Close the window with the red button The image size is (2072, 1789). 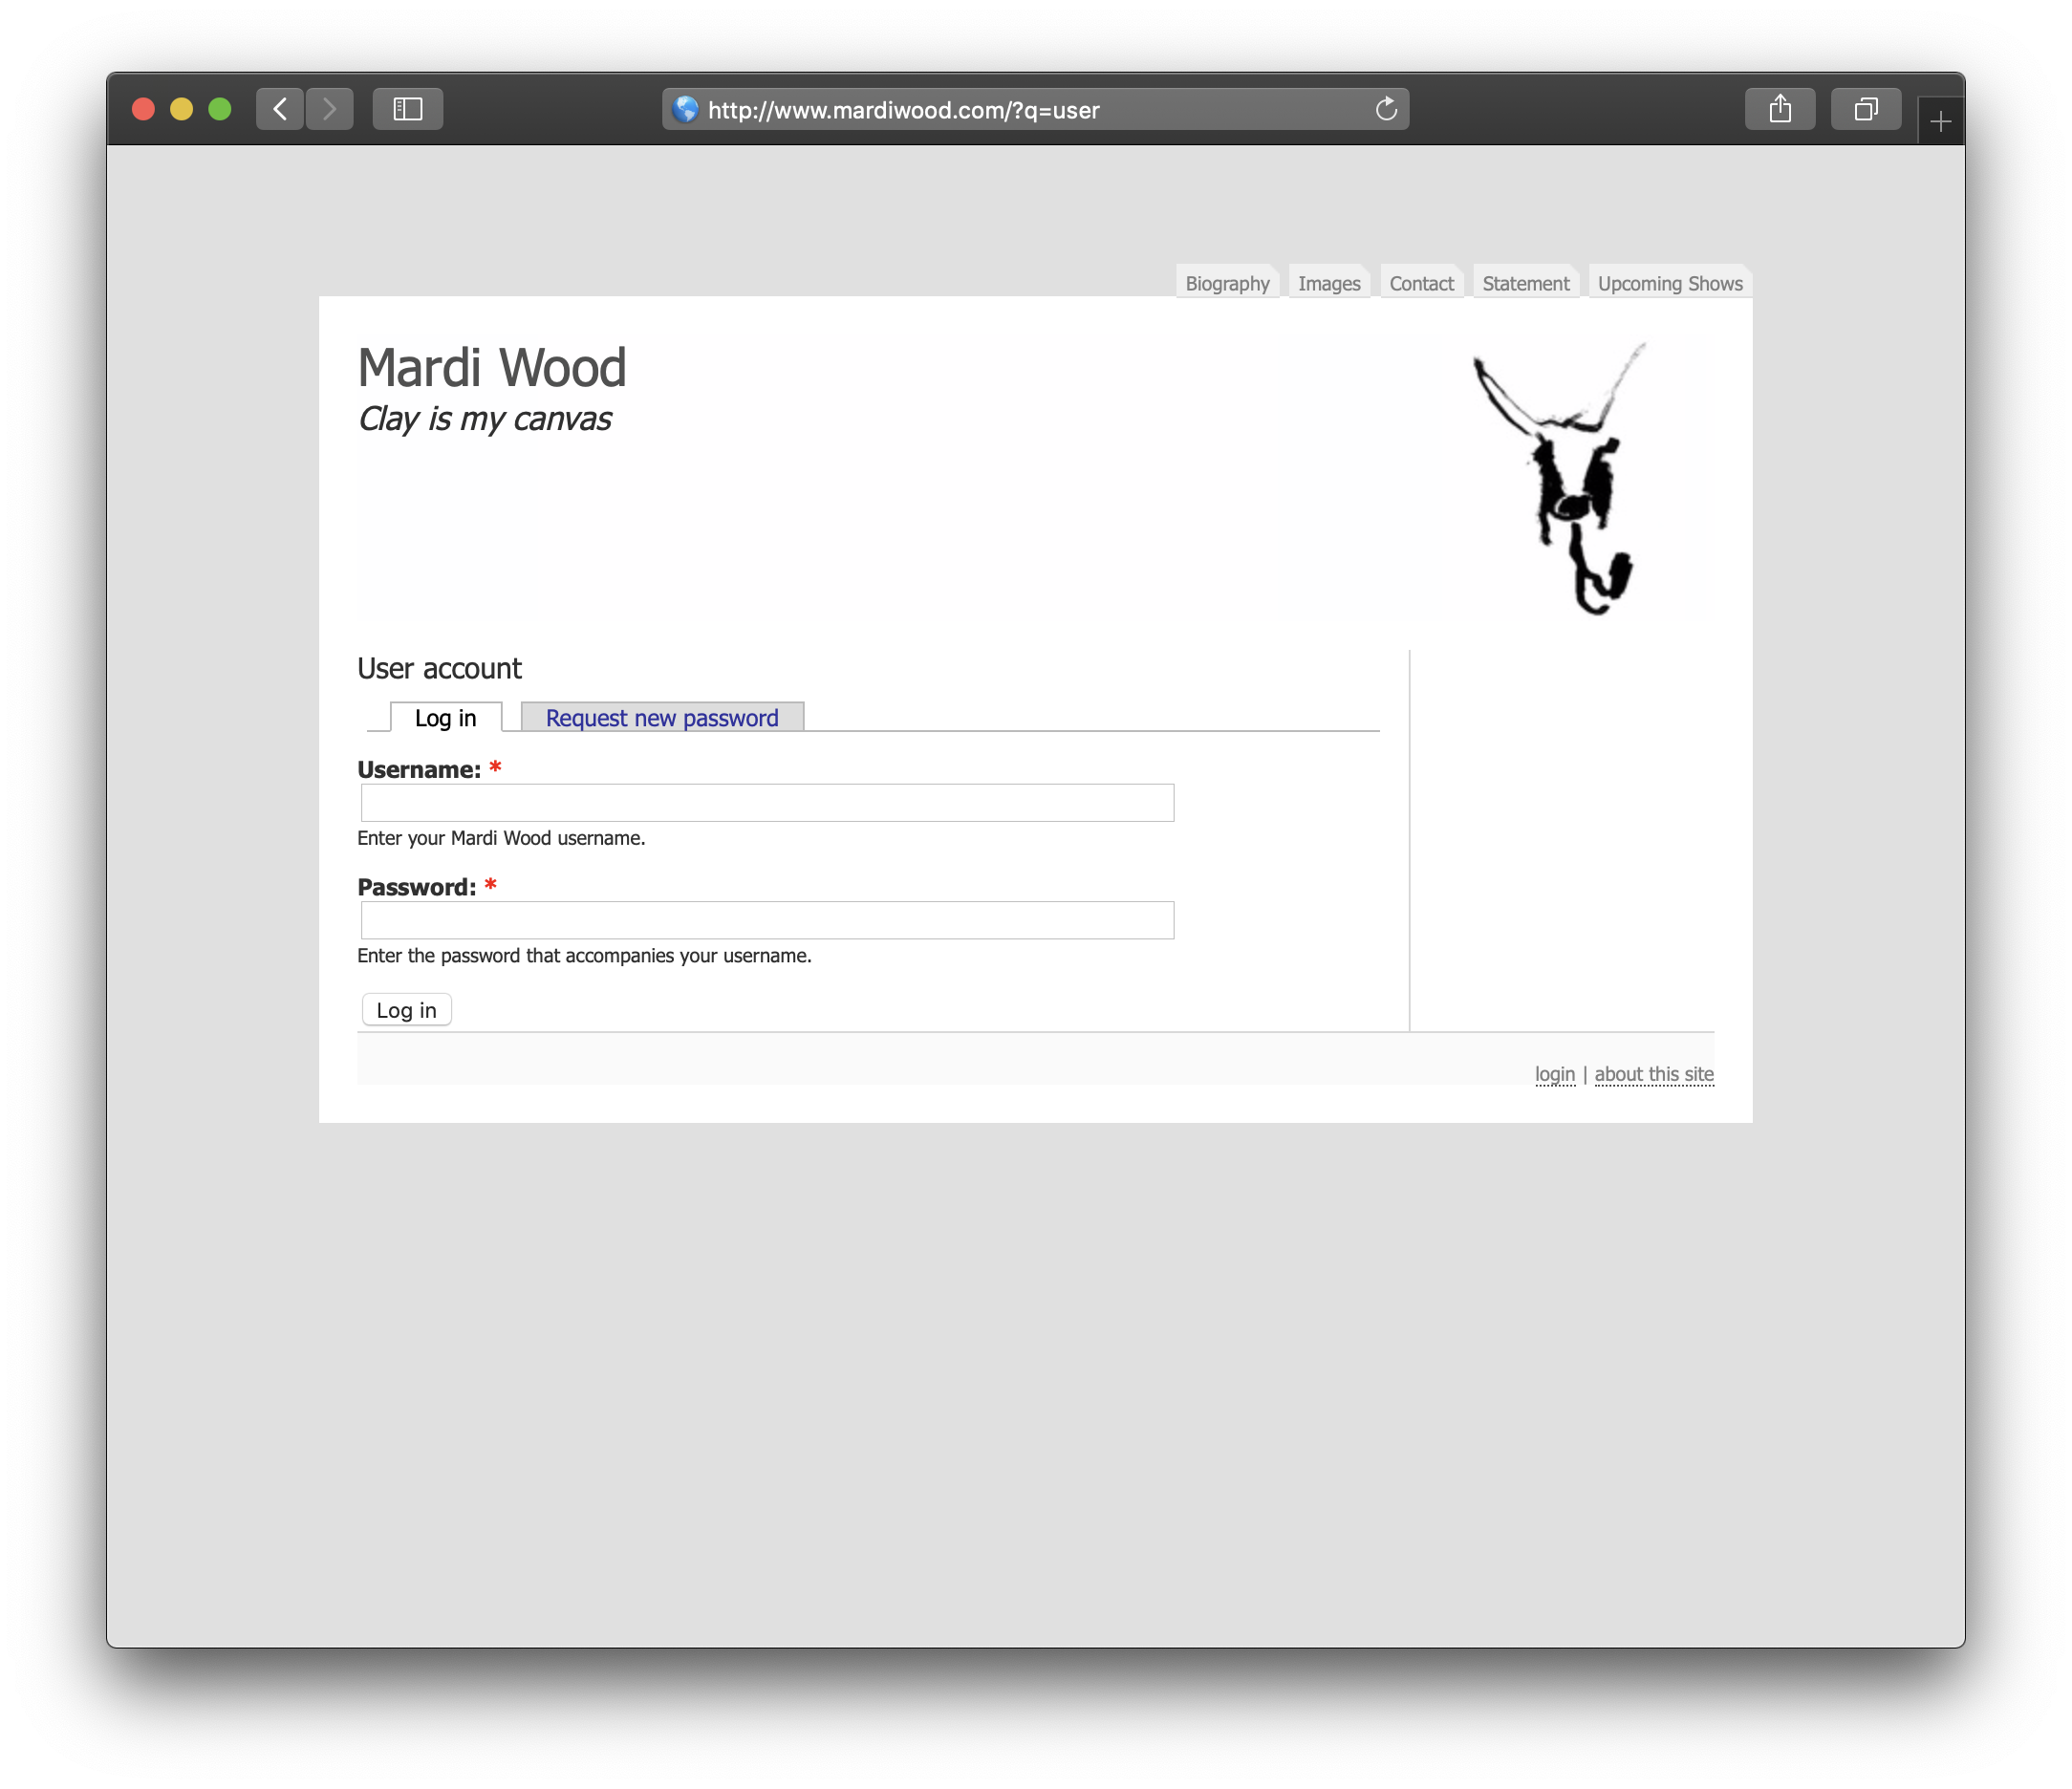pos(143,109)
